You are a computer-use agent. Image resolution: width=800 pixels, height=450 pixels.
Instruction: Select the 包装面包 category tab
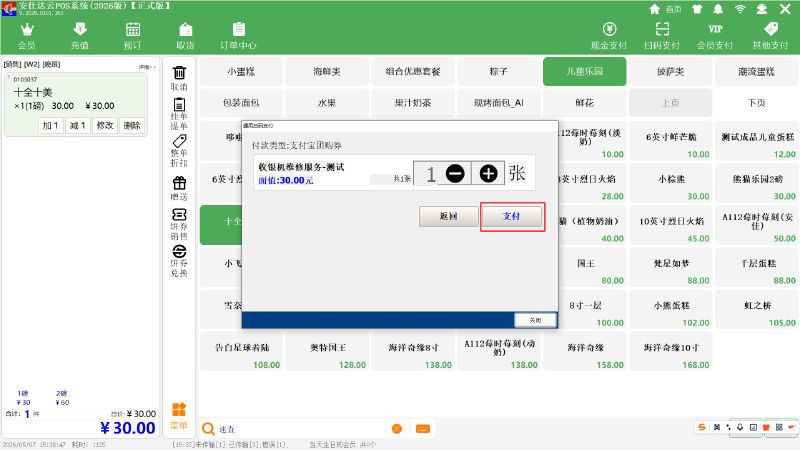(x=241, y=103)
